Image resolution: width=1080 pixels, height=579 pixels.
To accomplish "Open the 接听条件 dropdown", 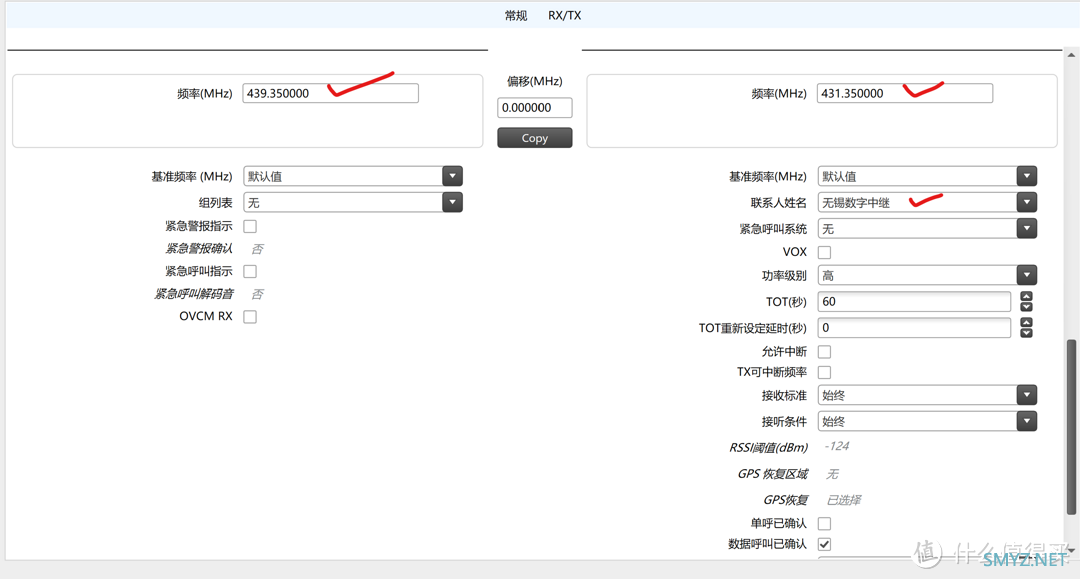I will pos(1026,421).
